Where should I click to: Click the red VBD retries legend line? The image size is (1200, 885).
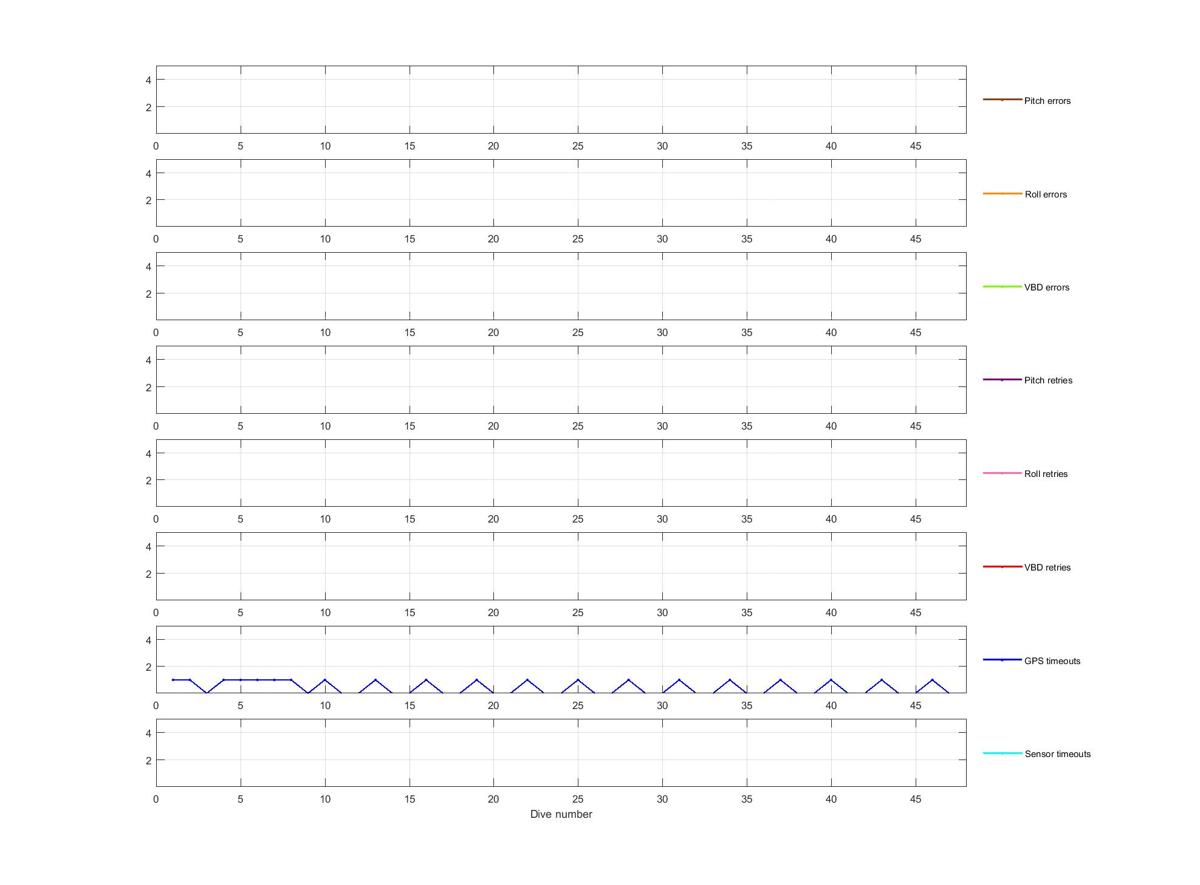tap(1002, 566)
